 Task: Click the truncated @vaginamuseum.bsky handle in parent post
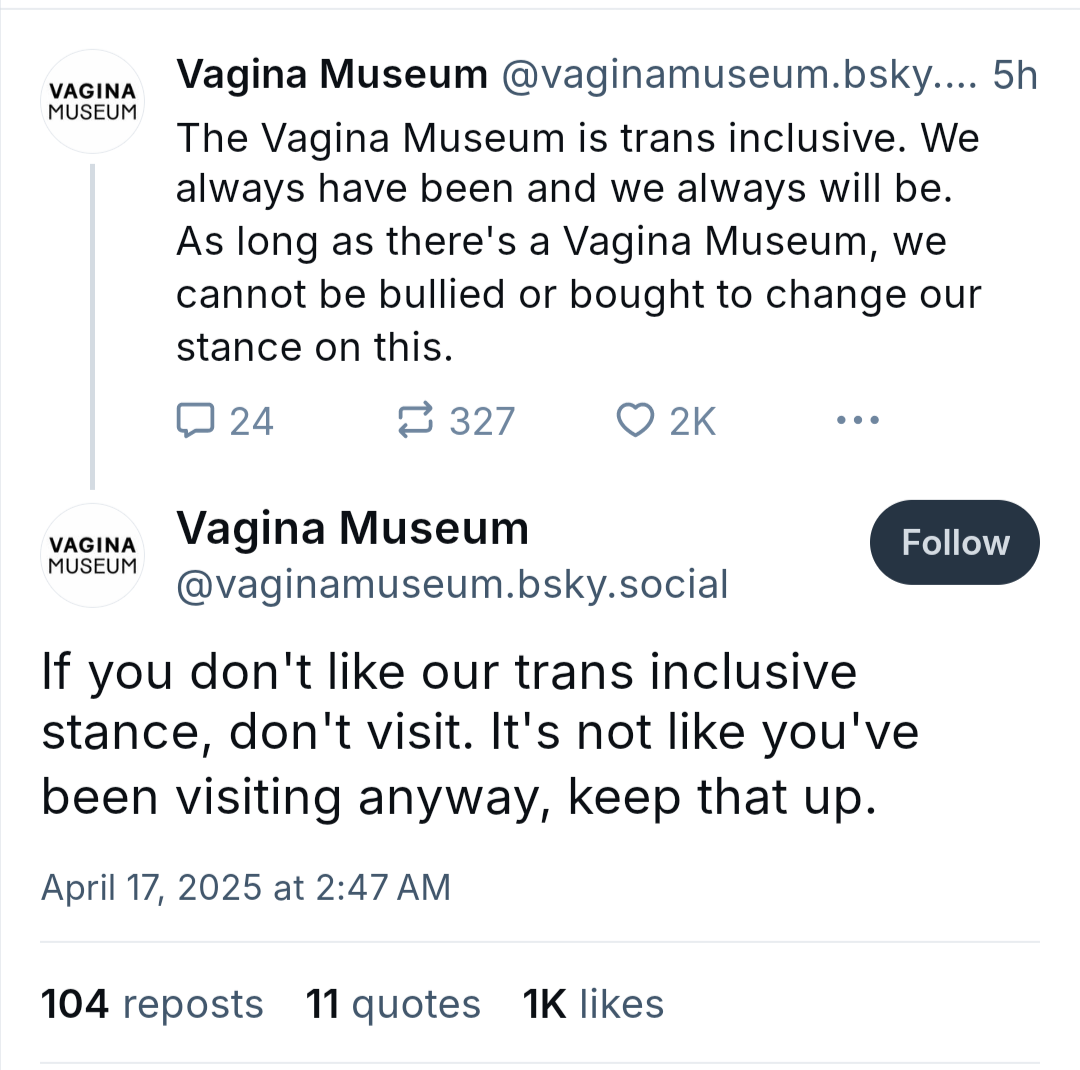click(x=739, y=75)
